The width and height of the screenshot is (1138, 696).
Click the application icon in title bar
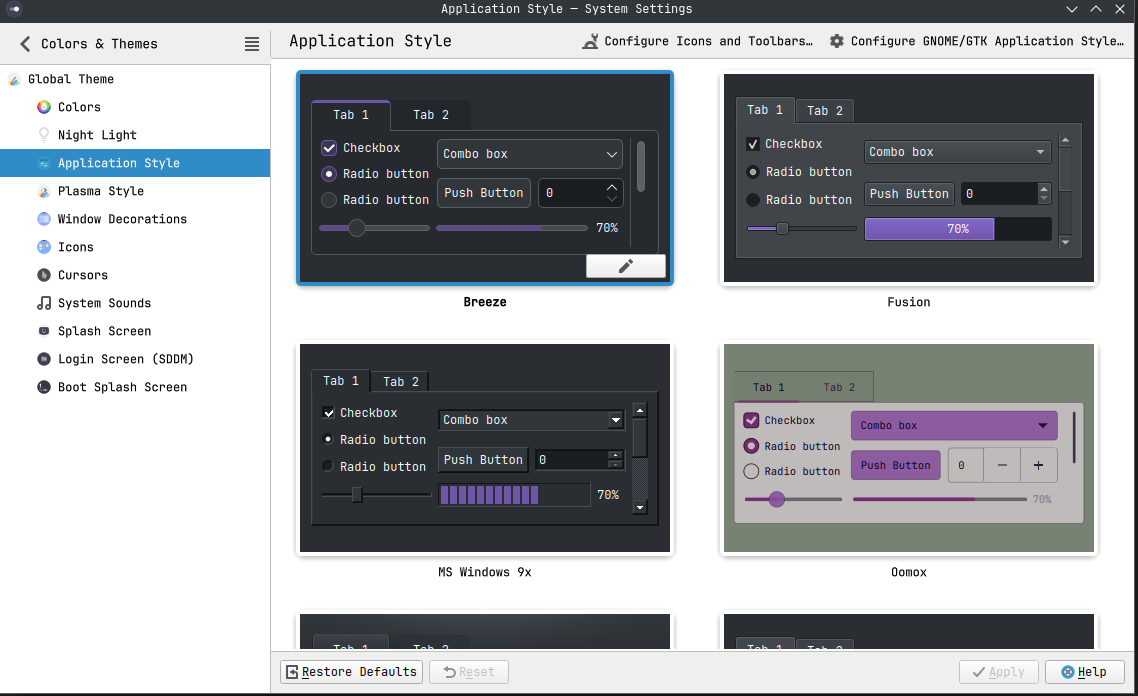click(14, 9)
